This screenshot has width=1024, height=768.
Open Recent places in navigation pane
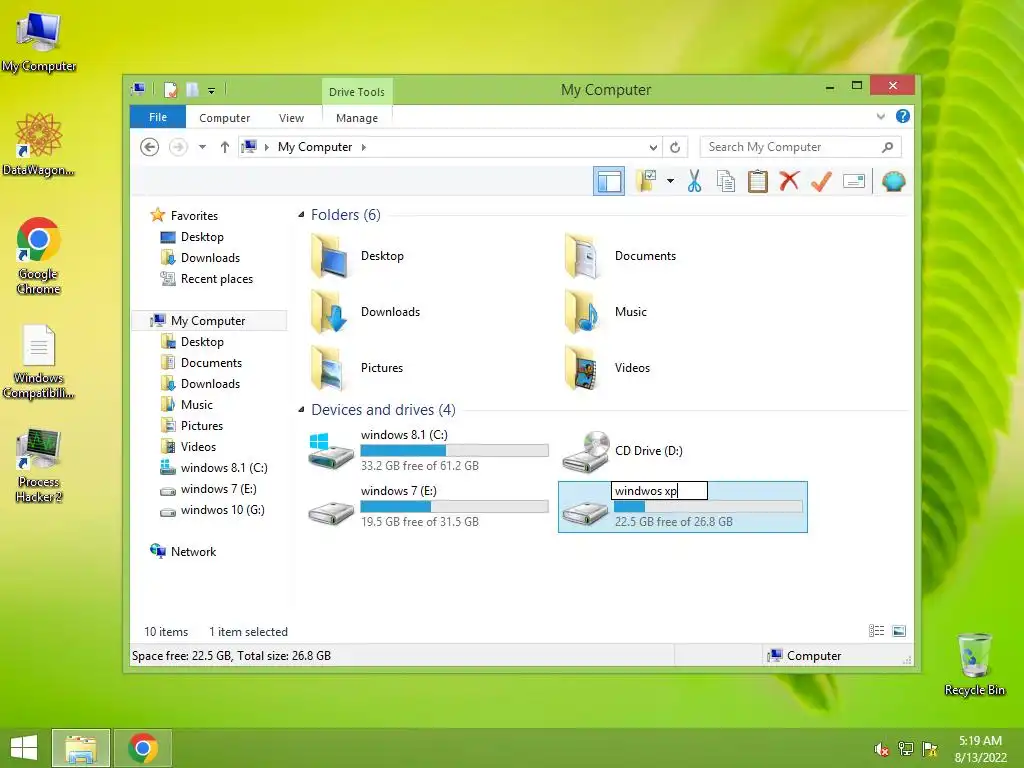[216, 279]
